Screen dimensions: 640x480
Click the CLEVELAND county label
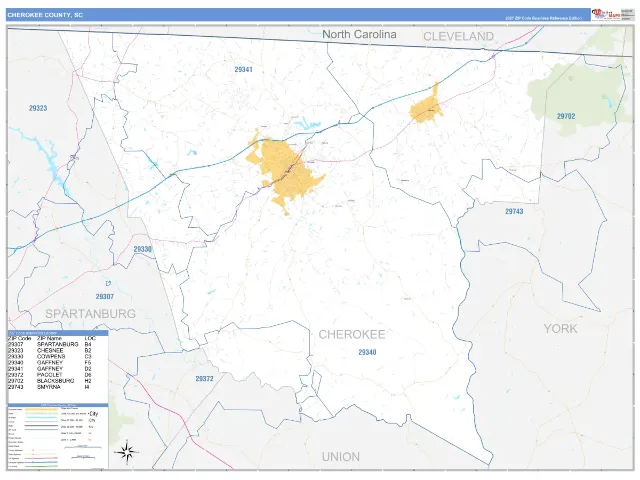click(x=459, y=36)
